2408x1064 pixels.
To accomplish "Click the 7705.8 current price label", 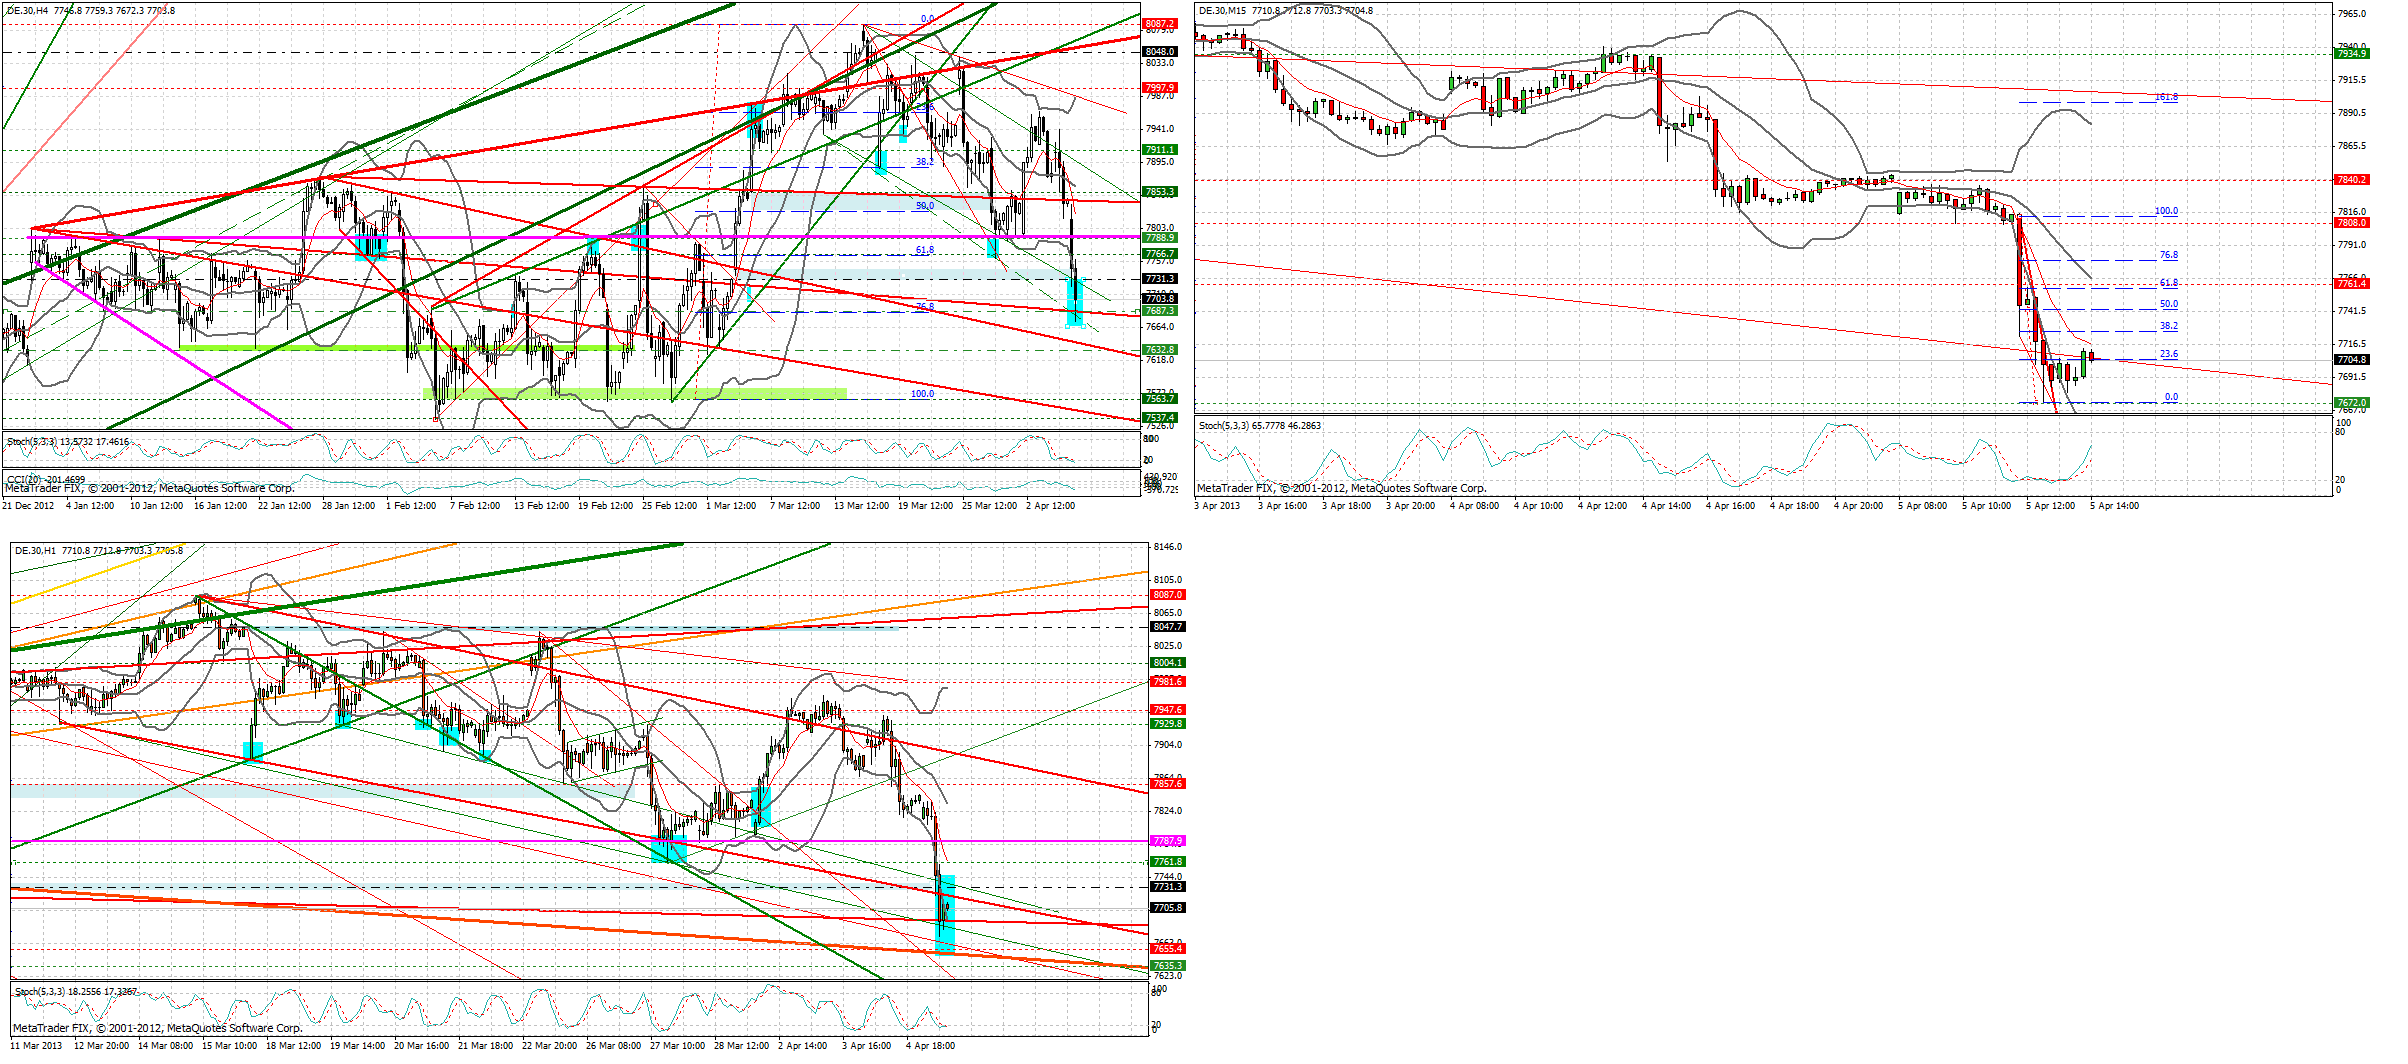I will 1168,907.
